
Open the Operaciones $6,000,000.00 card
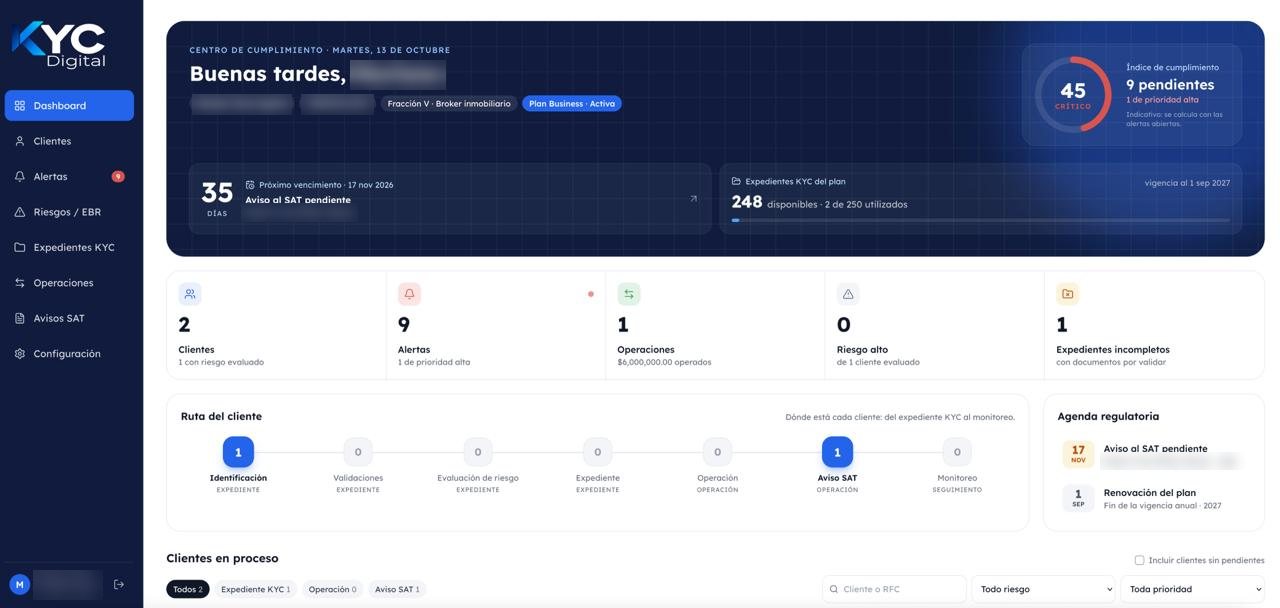[715, 325]
